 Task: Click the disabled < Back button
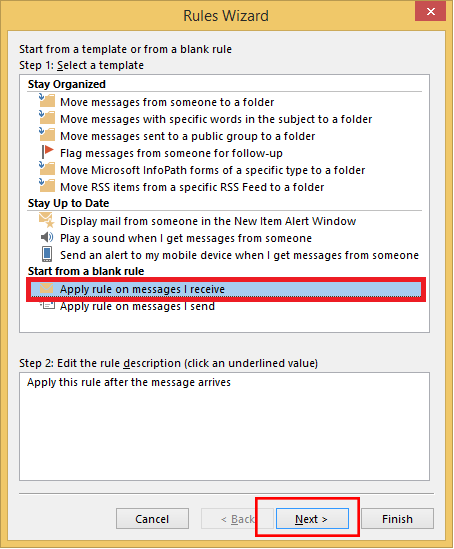237,519
